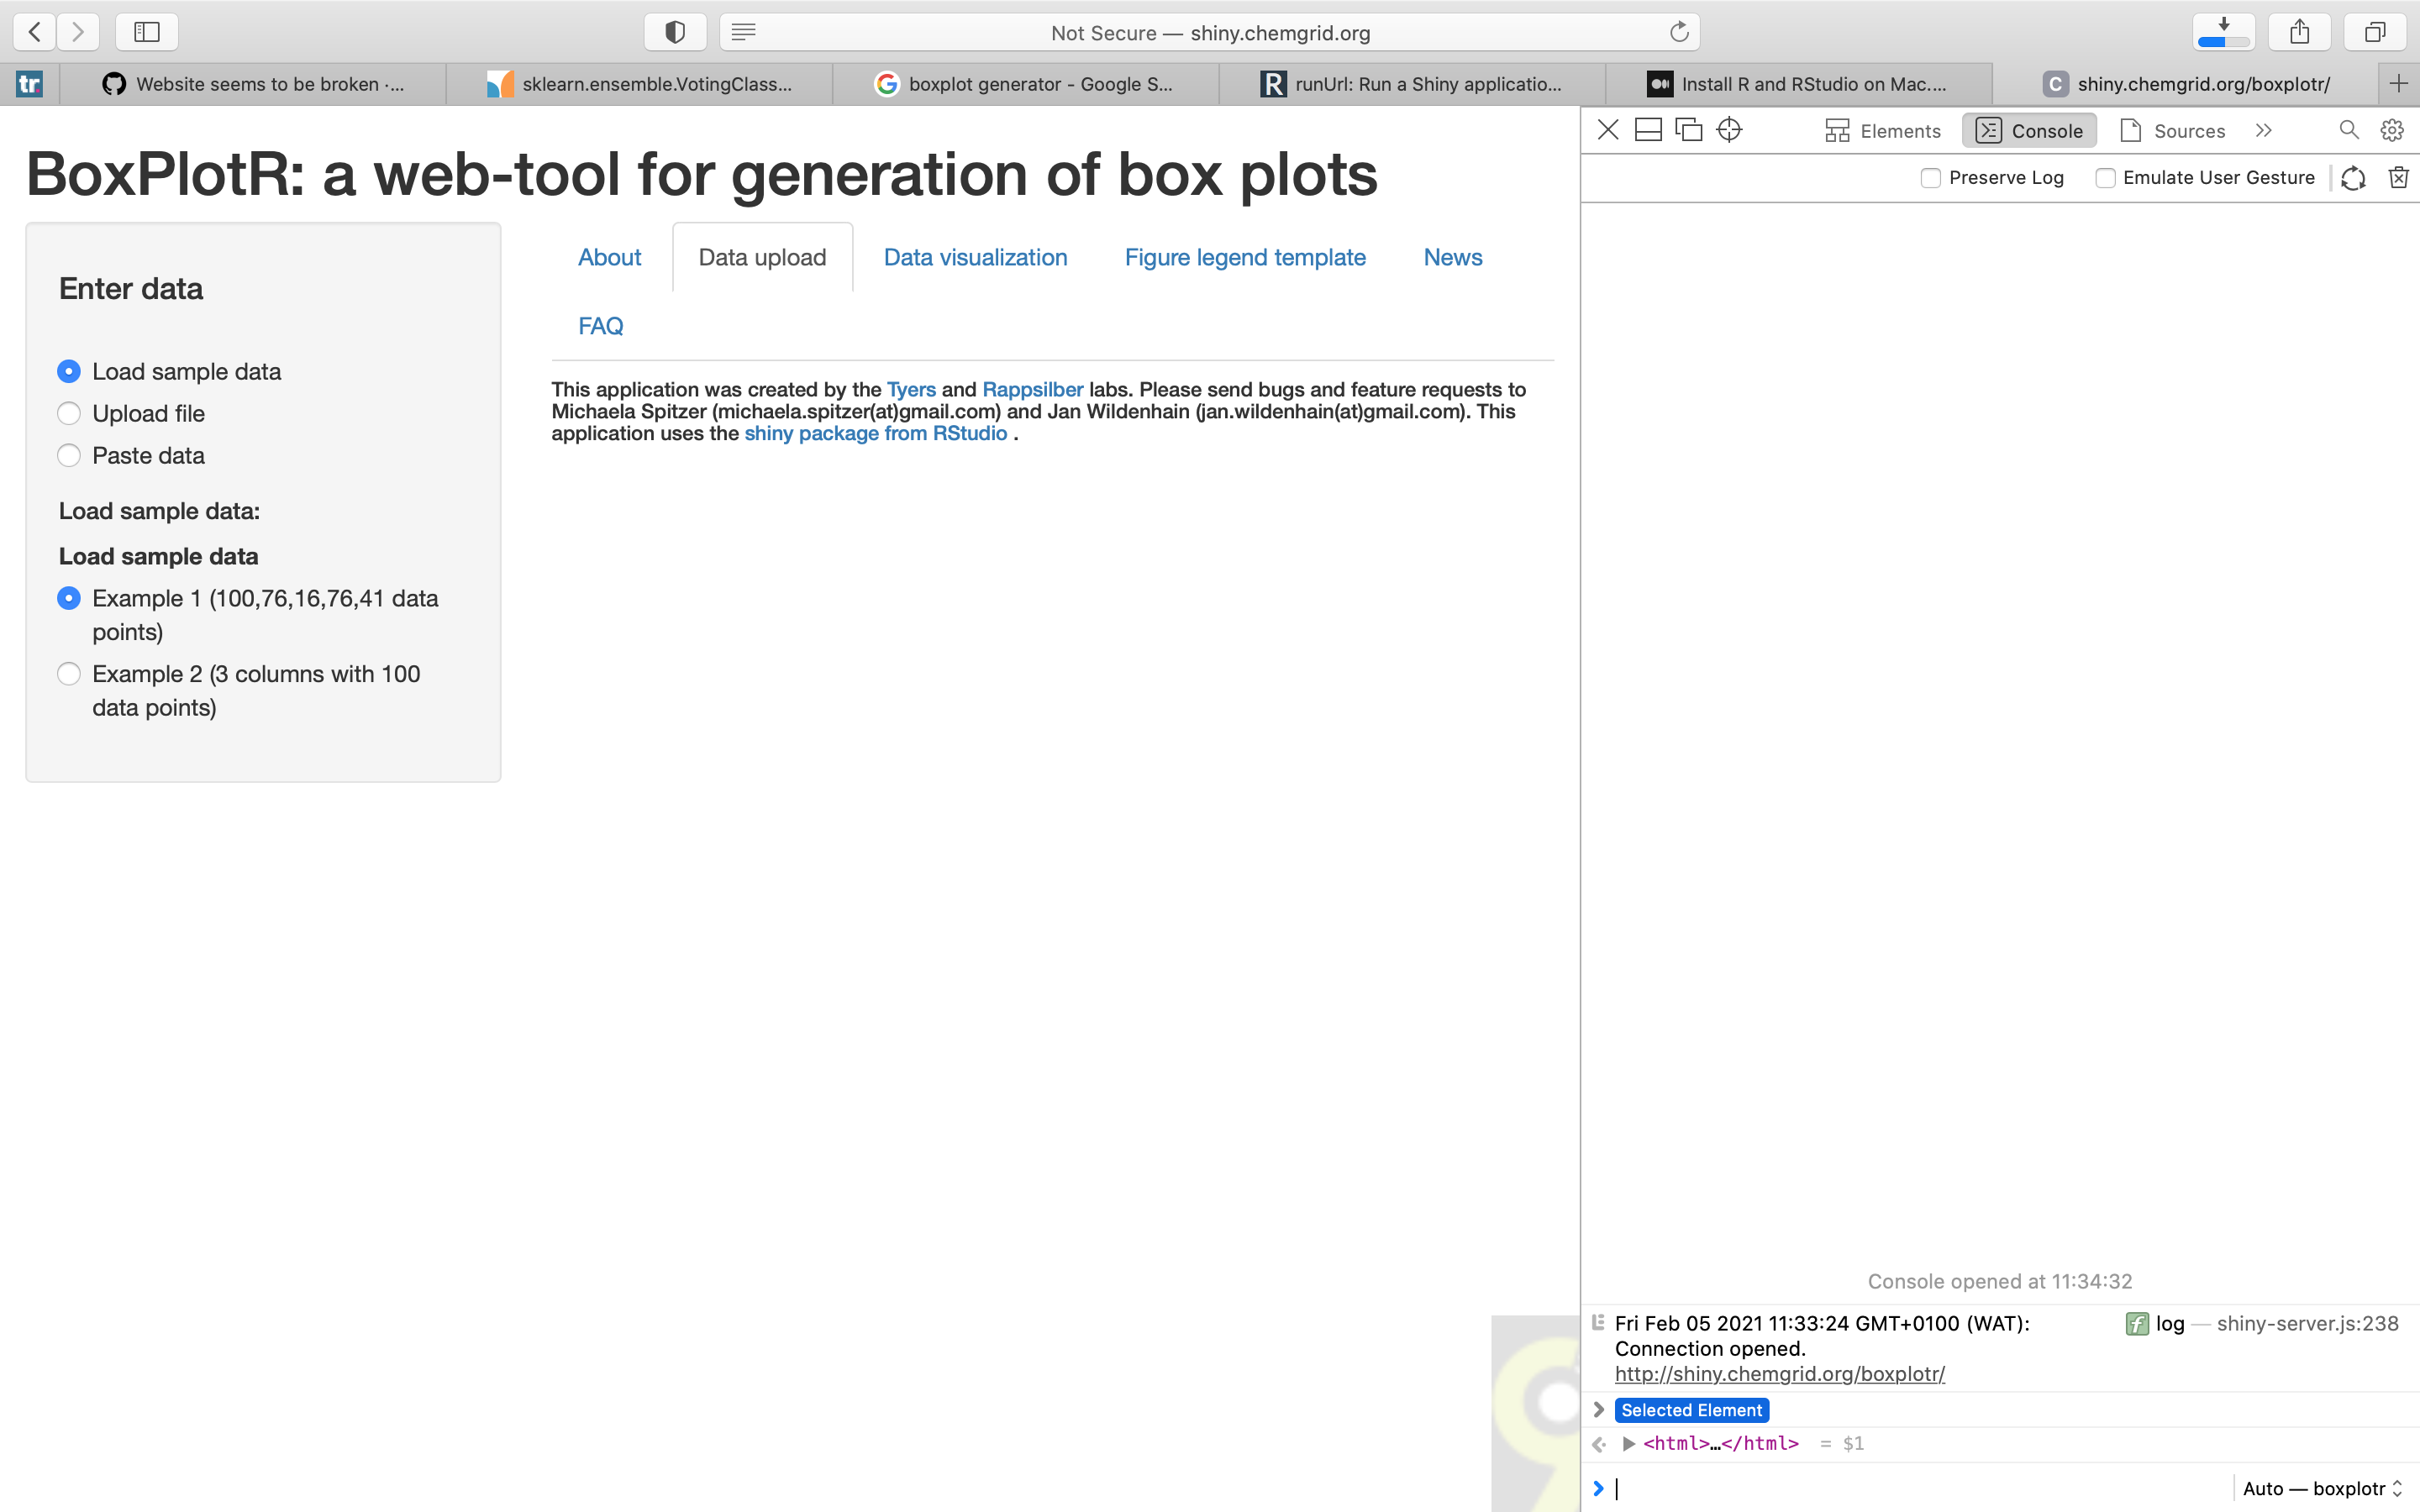This screenshot has height=1512, width=2420.
Task: Dock the inspector to the bottom of the window
Action: click(1648, 130)
